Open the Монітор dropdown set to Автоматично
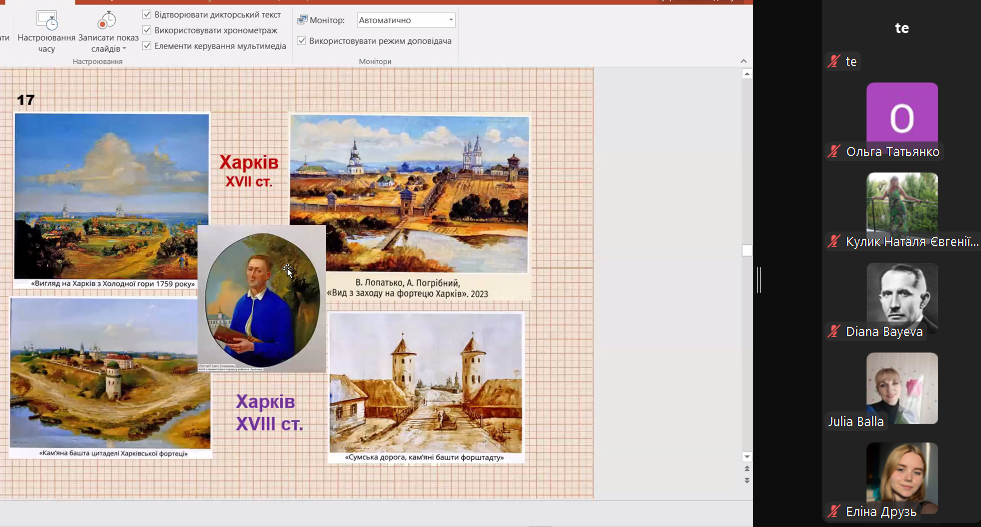 [x=406, y=20]
